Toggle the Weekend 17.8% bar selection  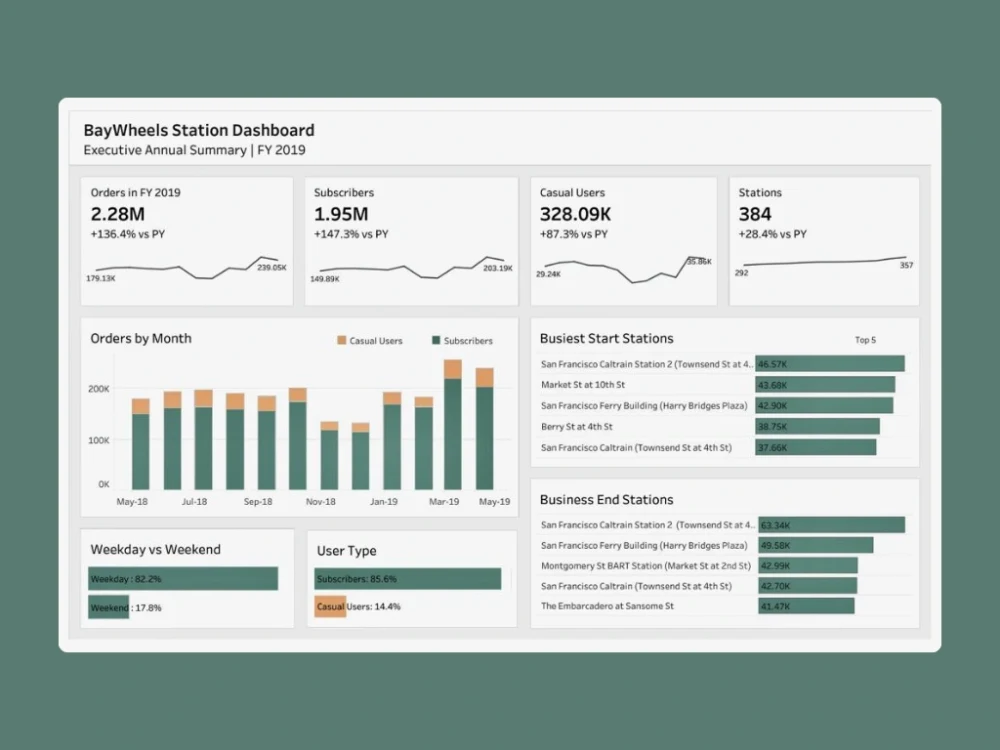coord(109,607)
